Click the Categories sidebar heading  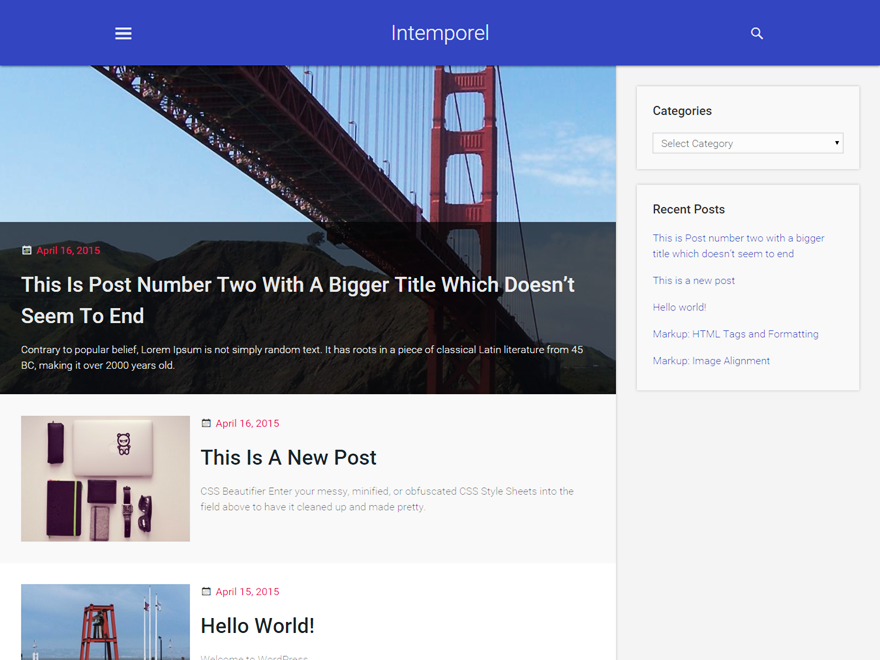[681, 110]
